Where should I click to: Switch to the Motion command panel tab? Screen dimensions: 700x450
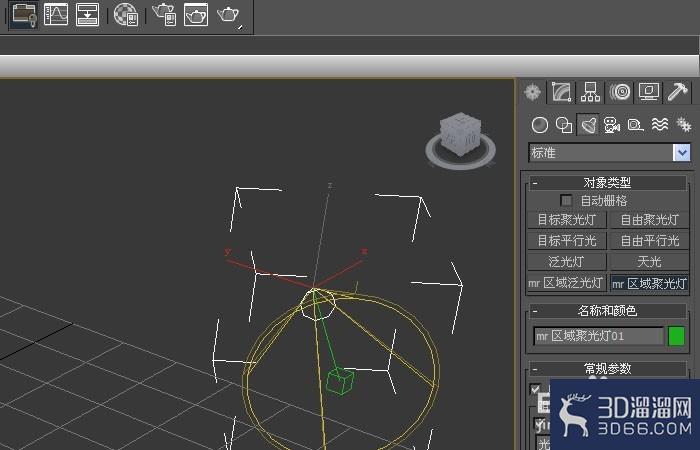[x=620, y=92]
